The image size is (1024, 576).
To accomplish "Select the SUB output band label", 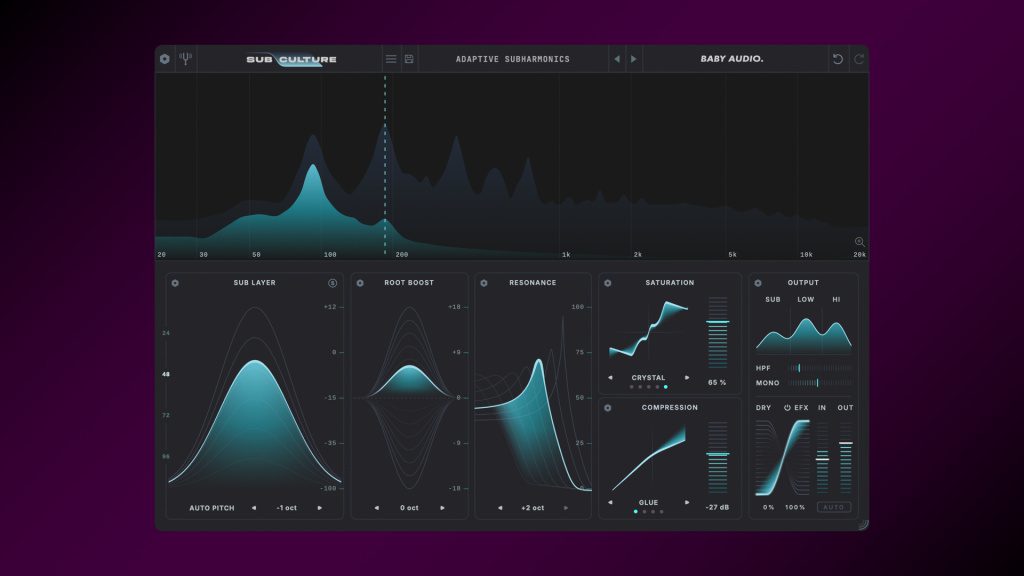I will click(773, 299).
